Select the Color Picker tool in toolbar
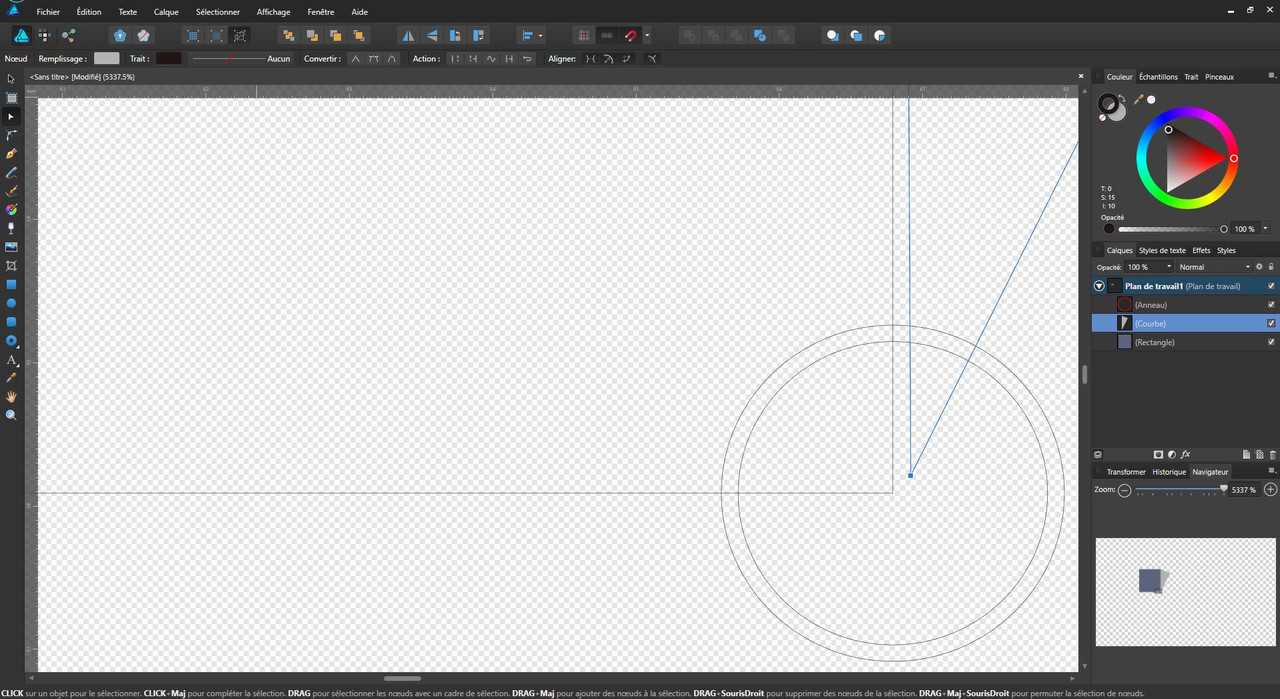Viewport: 1280px width, 699px height. point(11,378)
